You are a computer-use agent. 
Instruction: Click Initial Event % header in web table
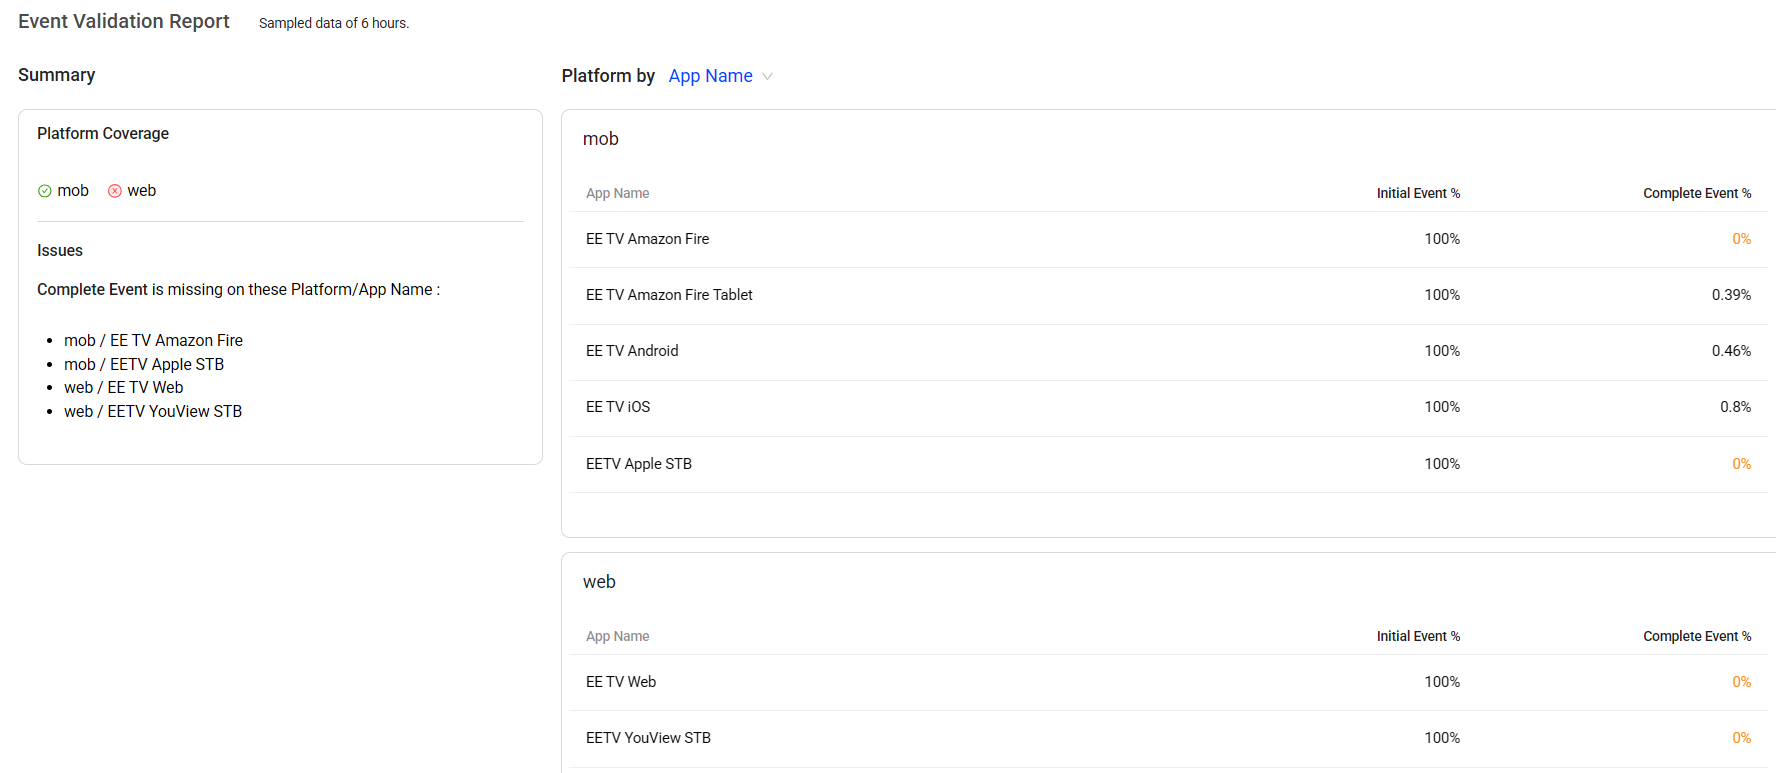click(x=1418, y=636)
